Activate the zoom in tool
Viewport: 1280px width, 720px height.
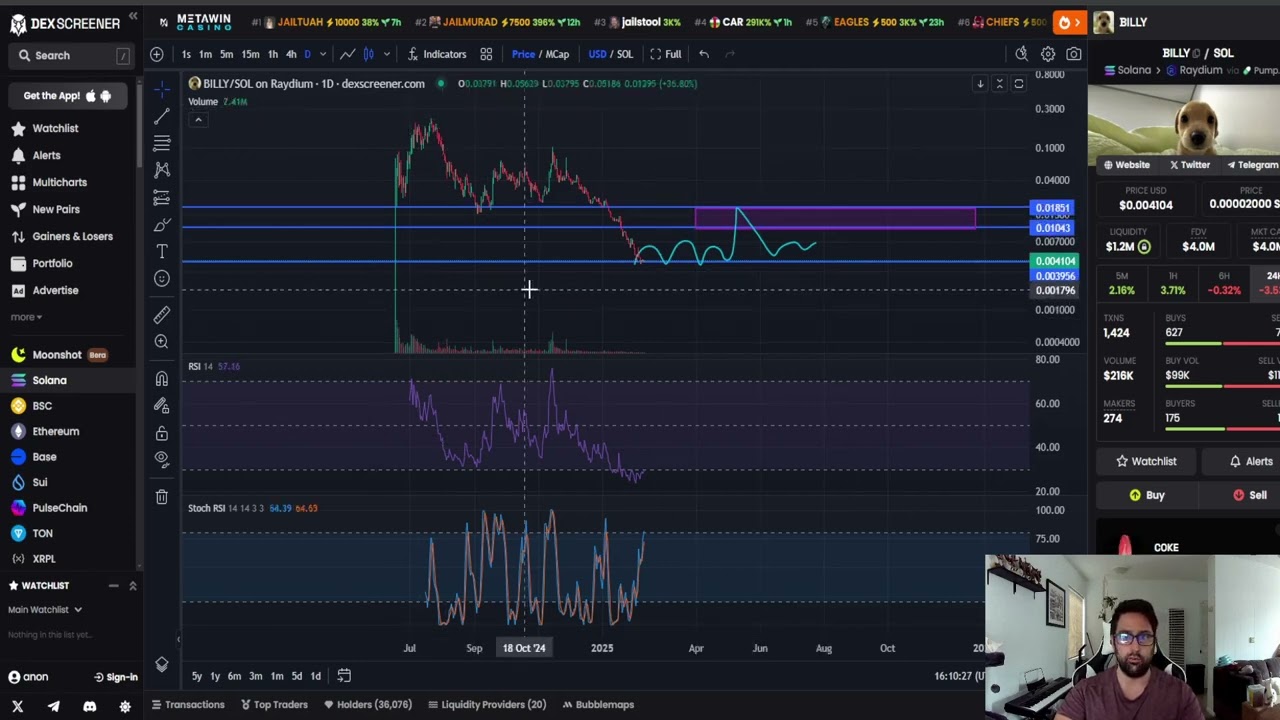[x=162, y=342]
